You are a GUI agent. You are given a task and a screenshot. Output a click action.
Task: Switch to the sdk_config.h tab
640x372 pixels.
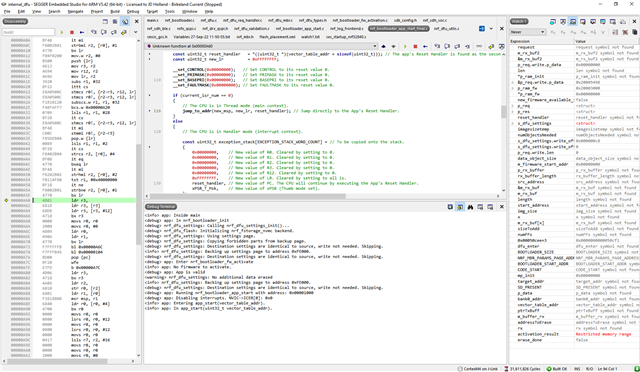coord(405,20)
